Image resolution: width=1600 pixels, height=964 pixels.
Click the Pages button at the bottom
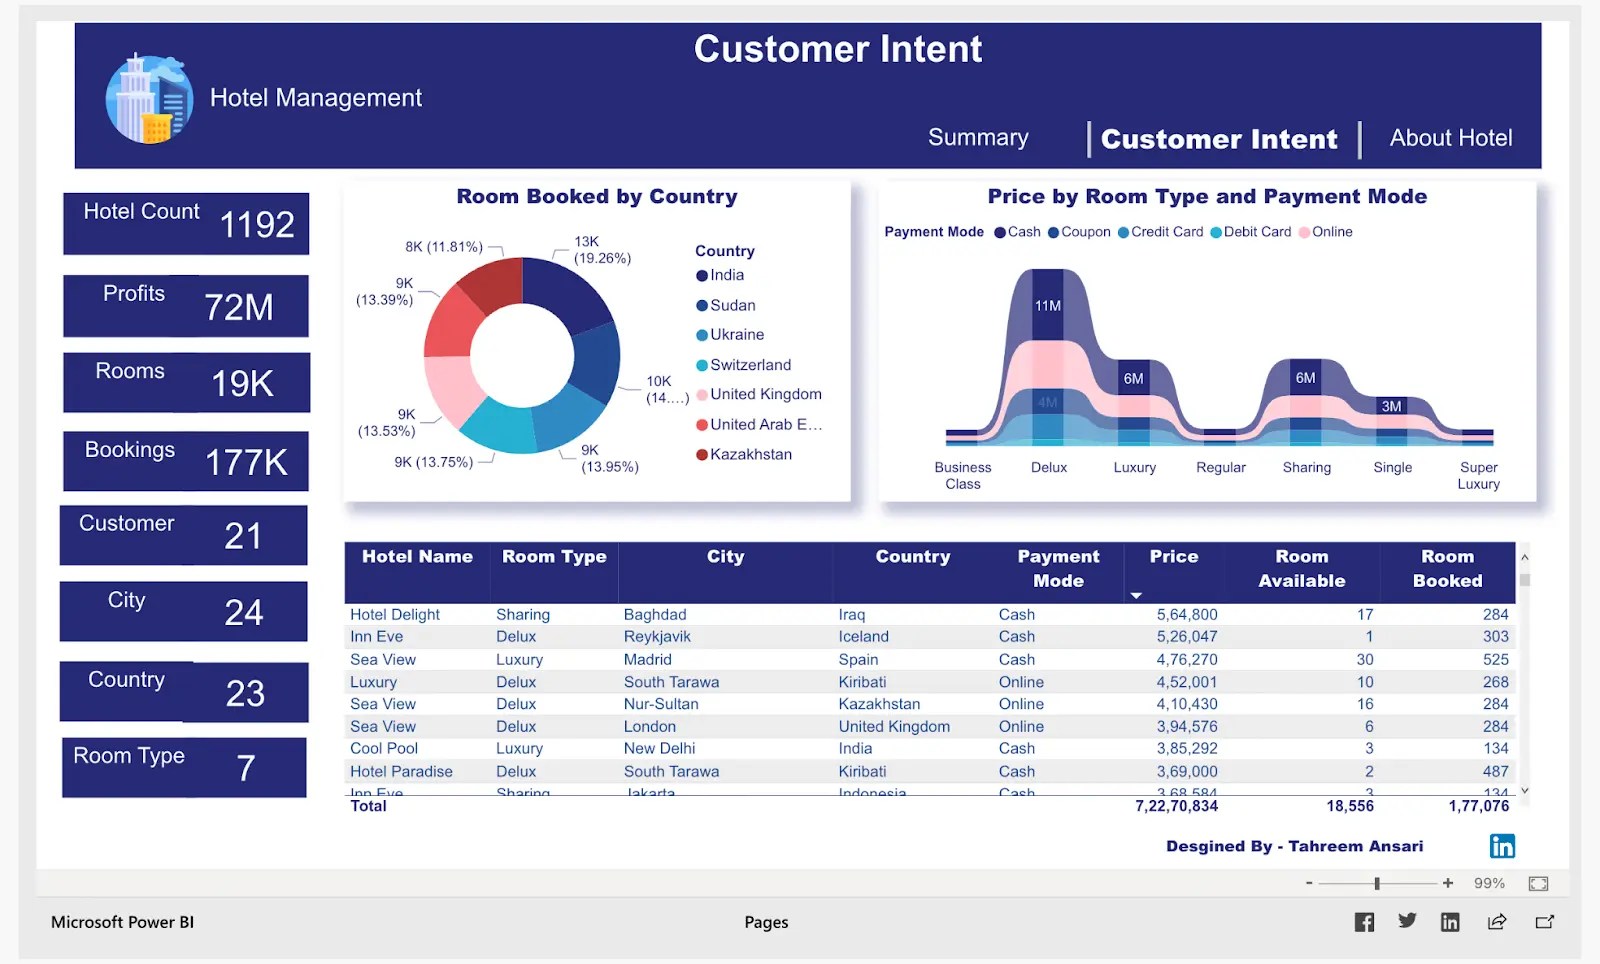(x=766, y=921)
